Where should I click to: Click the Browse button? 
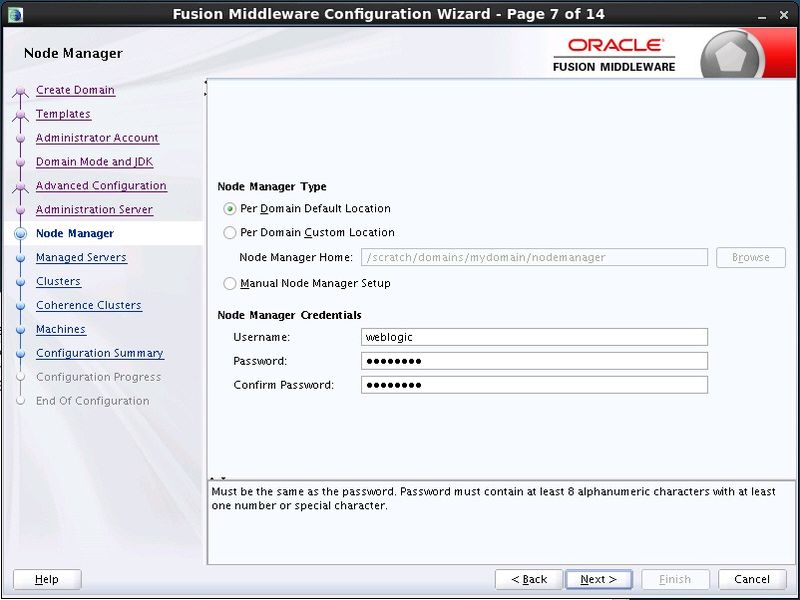coord(751,257)
